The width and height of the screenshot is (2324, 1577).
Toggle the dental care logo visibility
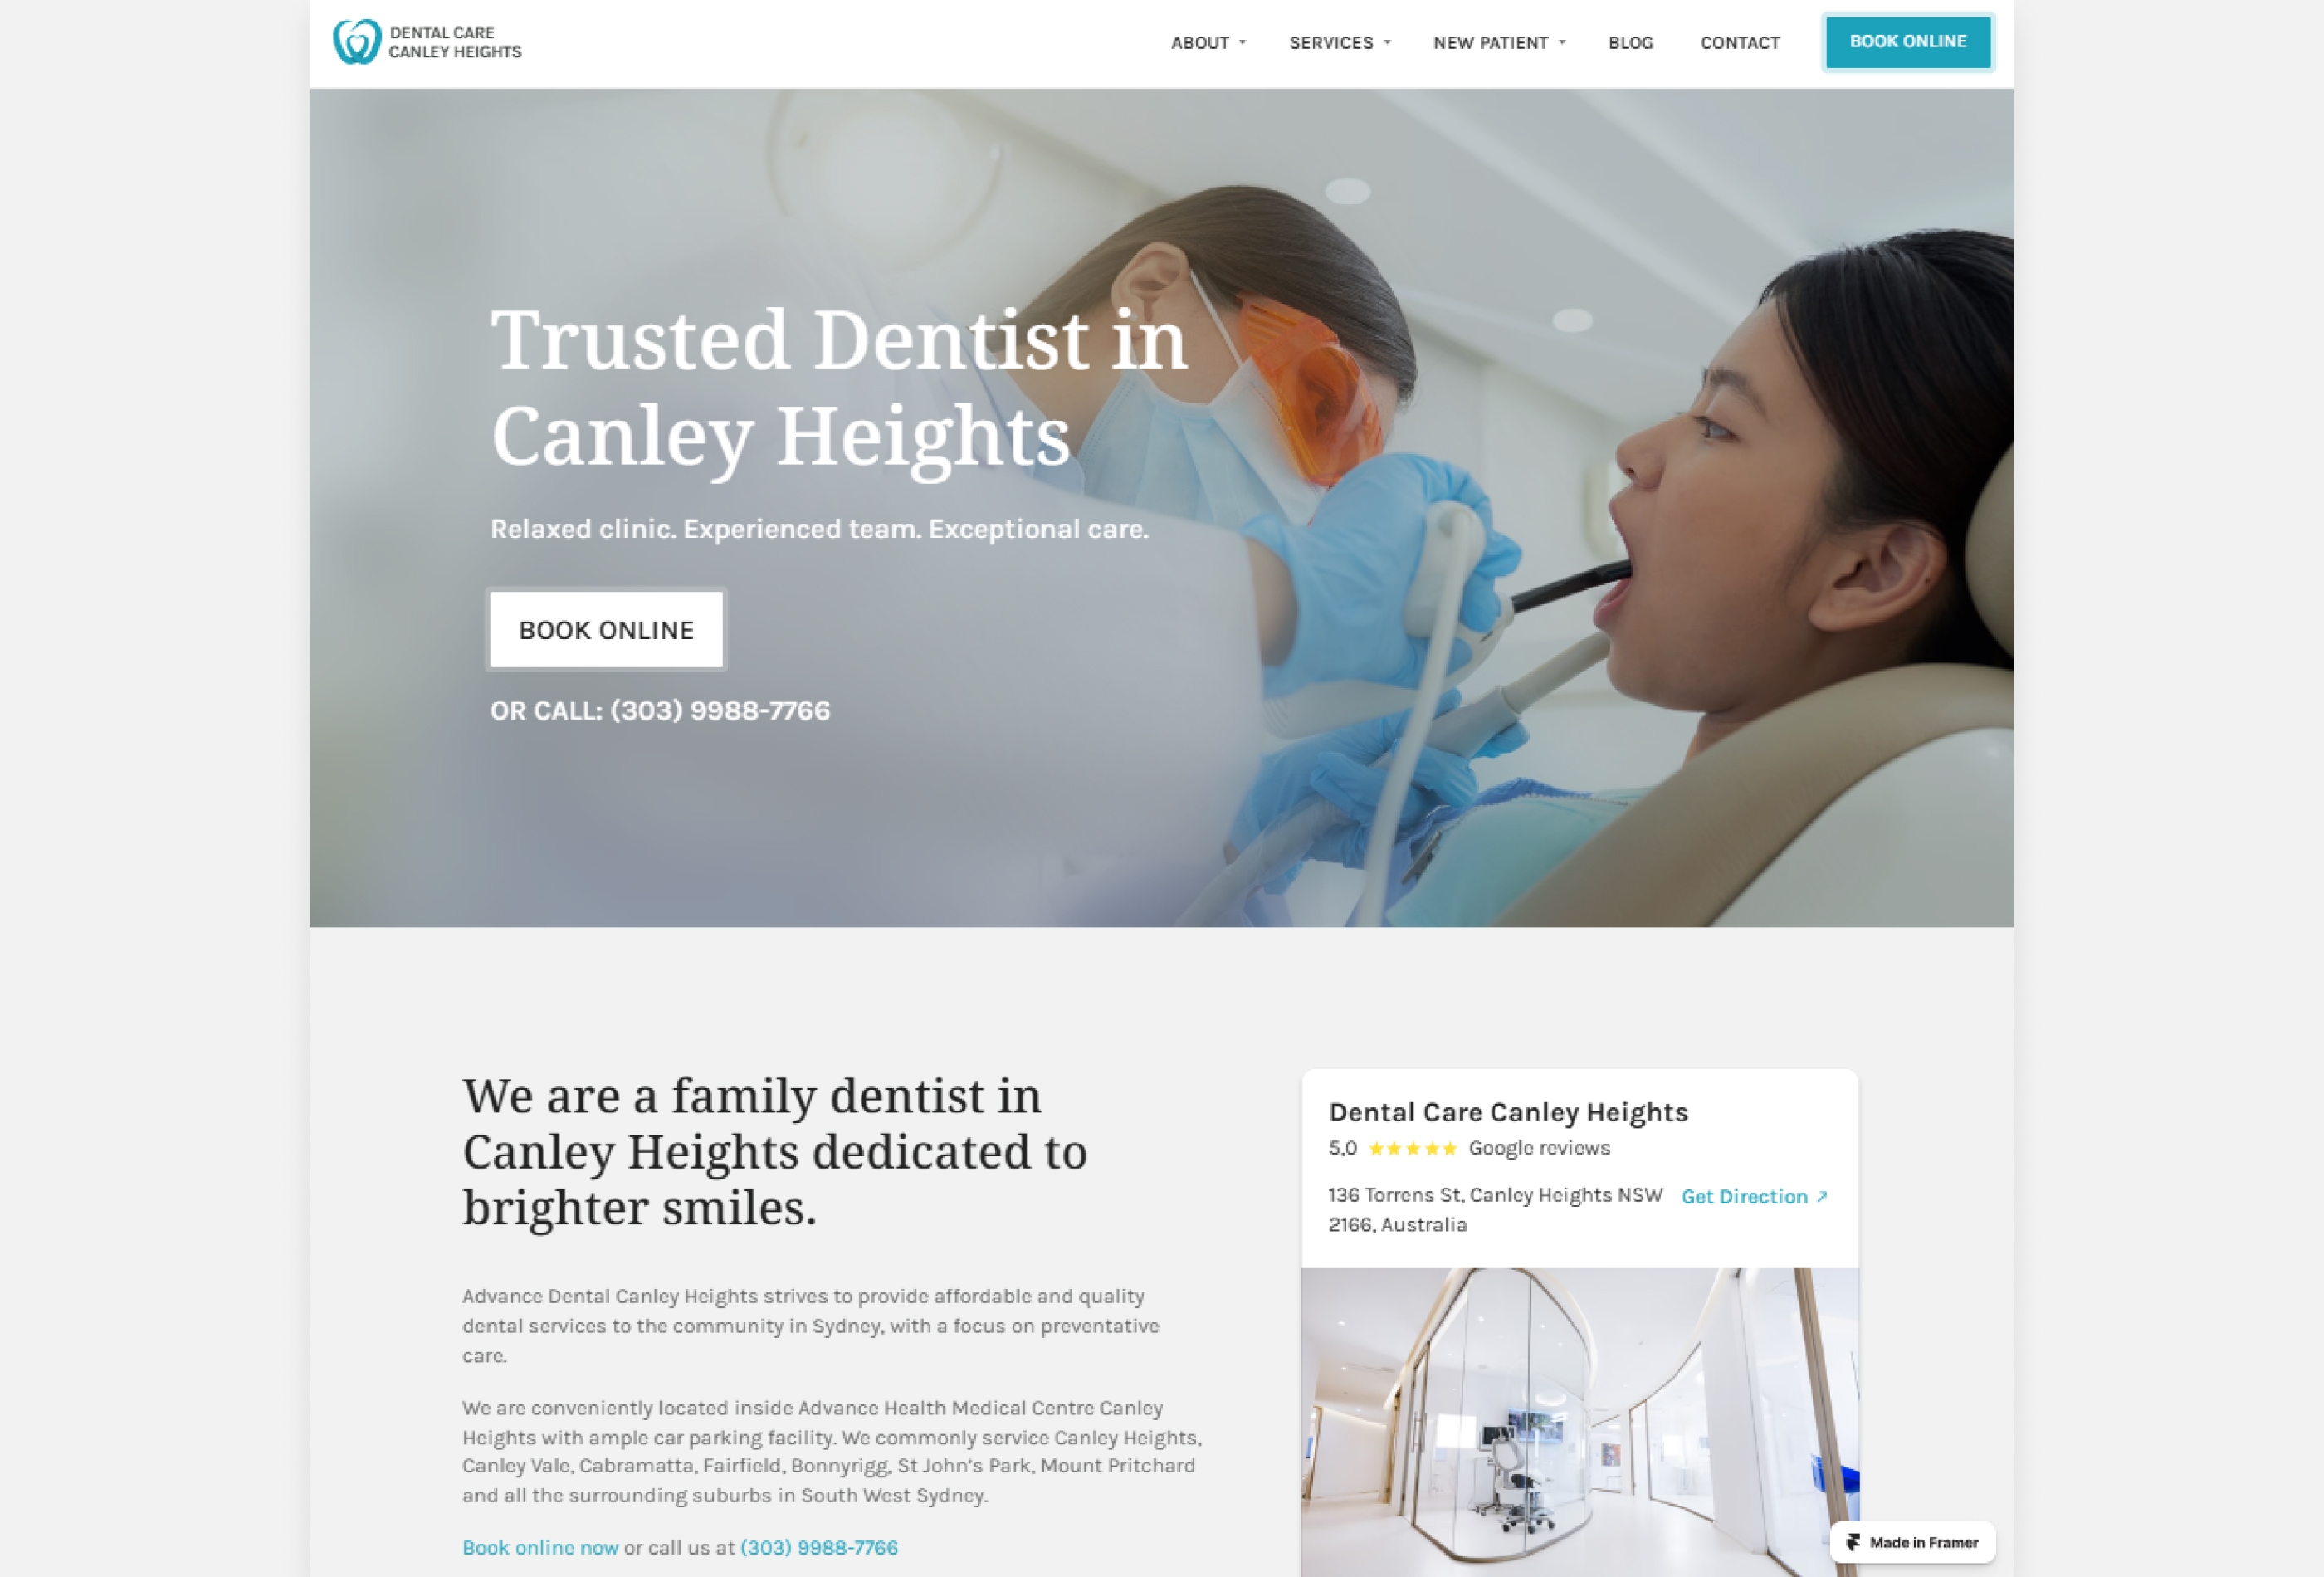point(429,42)
